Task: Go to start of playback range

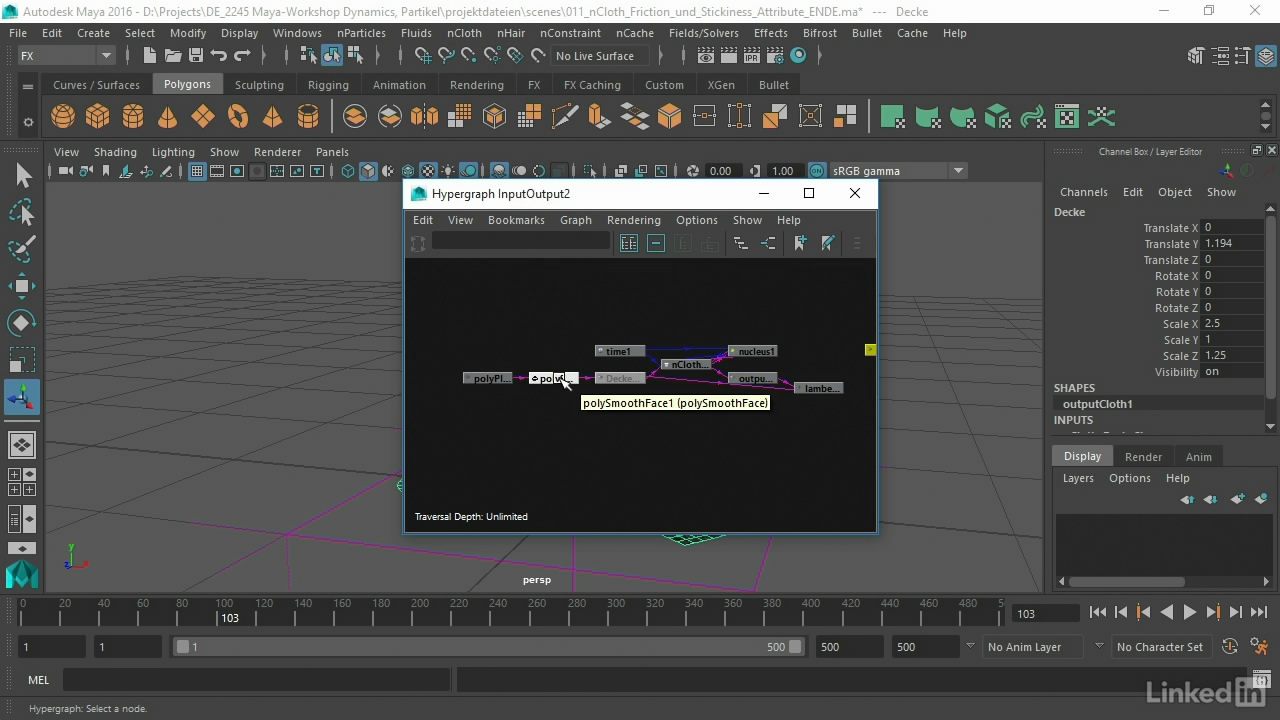Action: coord(1098,613)
